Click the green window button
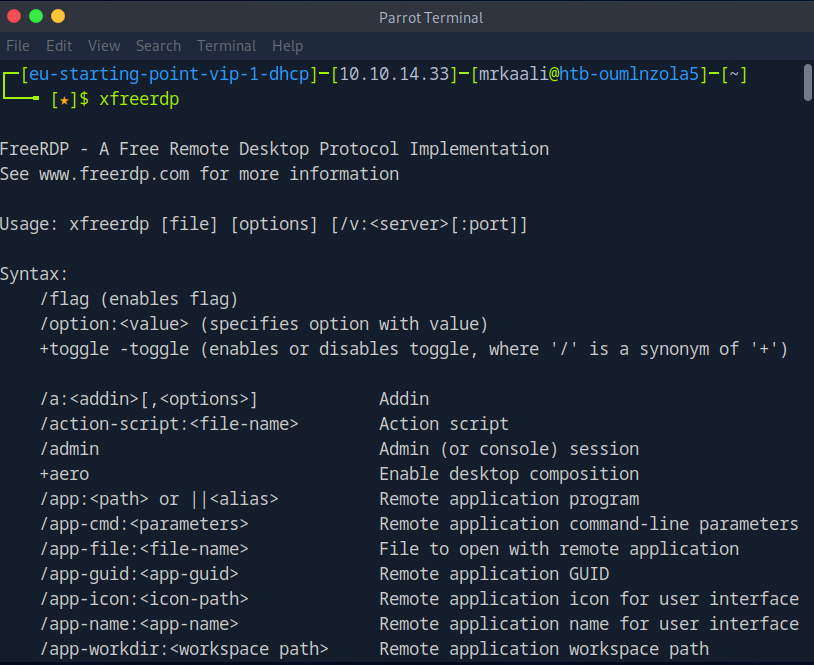814x665 pixels. click(x=37, y=17)
